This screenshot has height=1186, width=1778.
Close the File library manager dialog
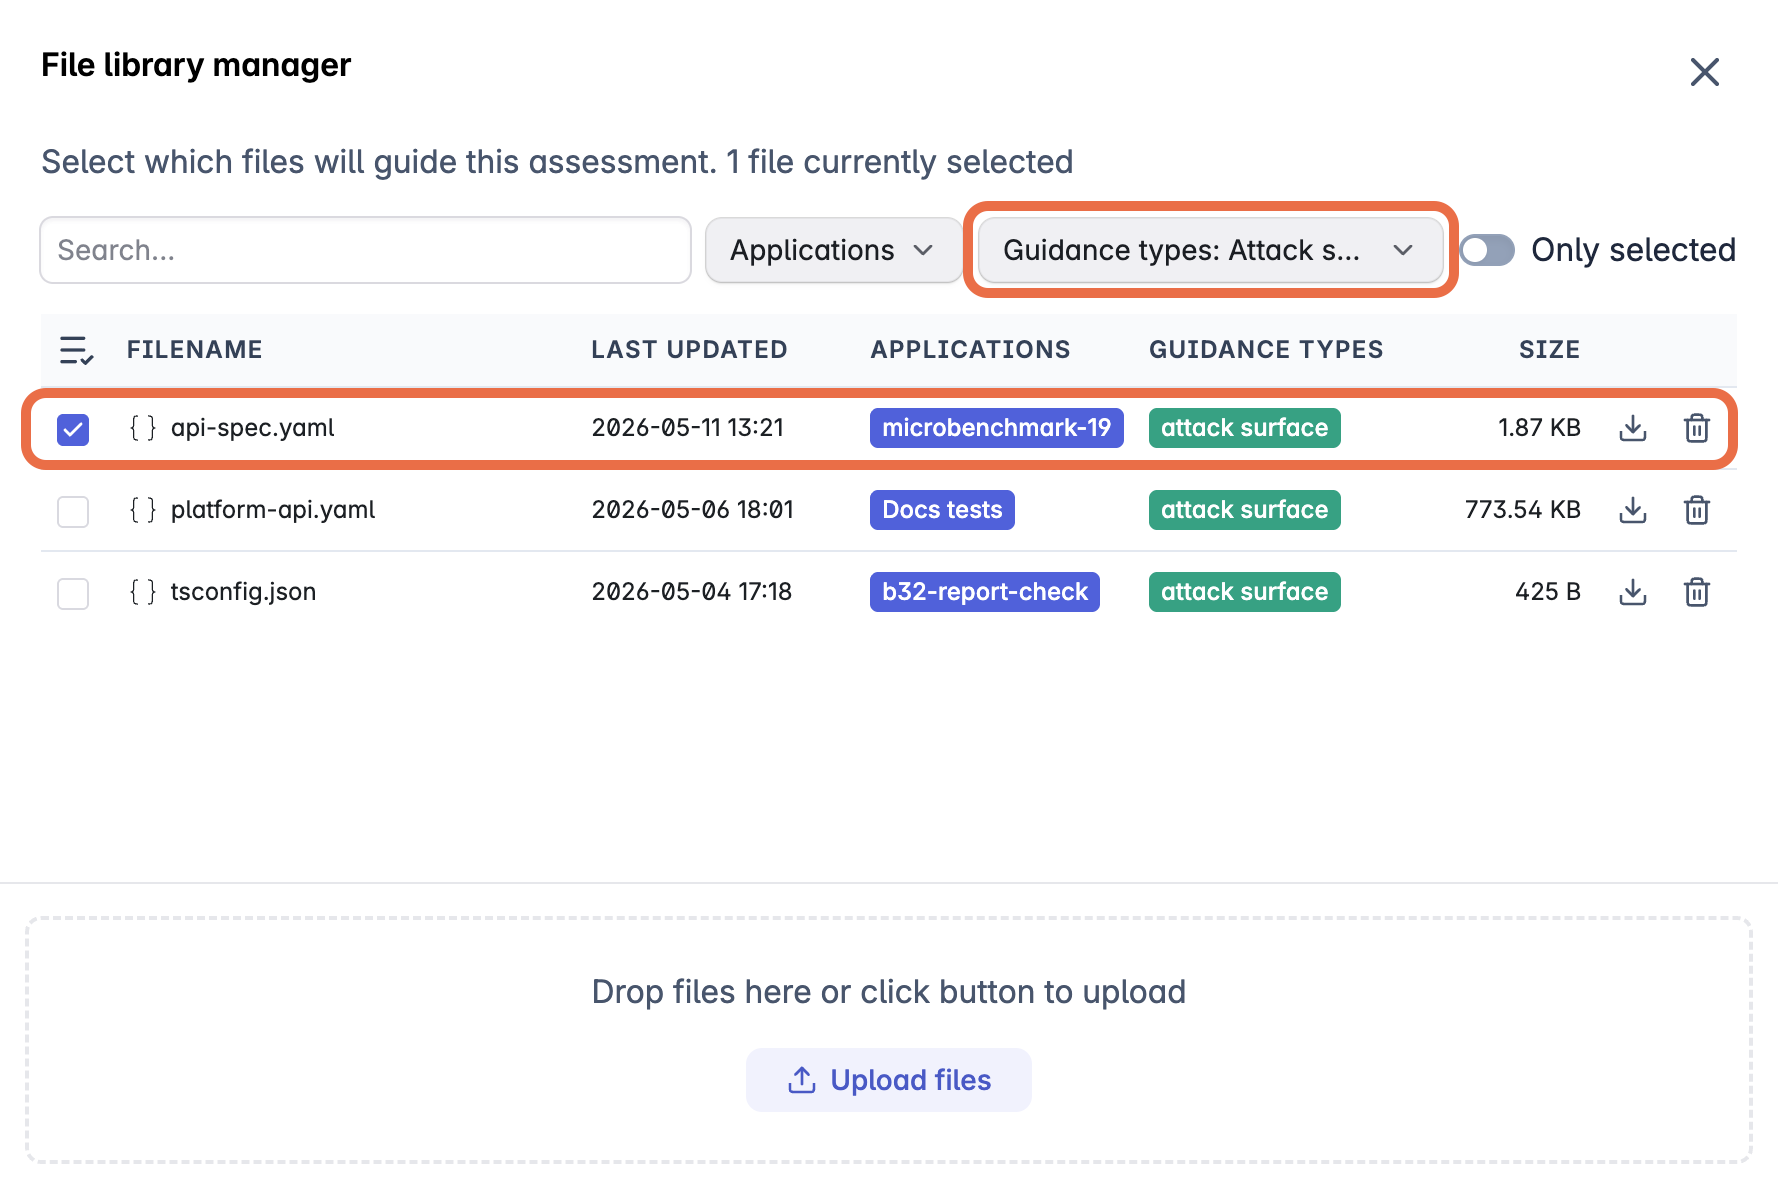1705,72
